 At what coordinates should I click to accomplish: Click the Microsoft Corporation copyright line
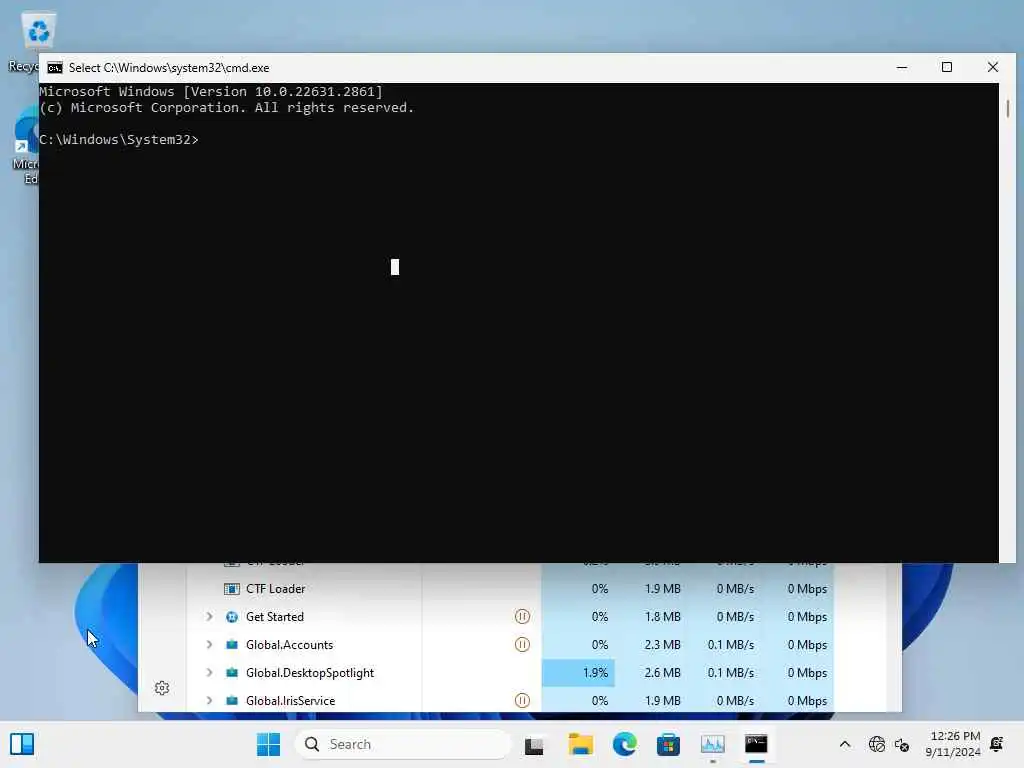point(227,108)
